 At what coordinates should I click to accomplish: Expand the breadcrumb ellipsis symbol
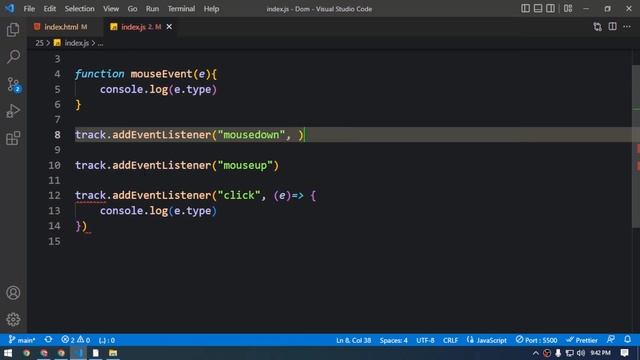[100, 43]
